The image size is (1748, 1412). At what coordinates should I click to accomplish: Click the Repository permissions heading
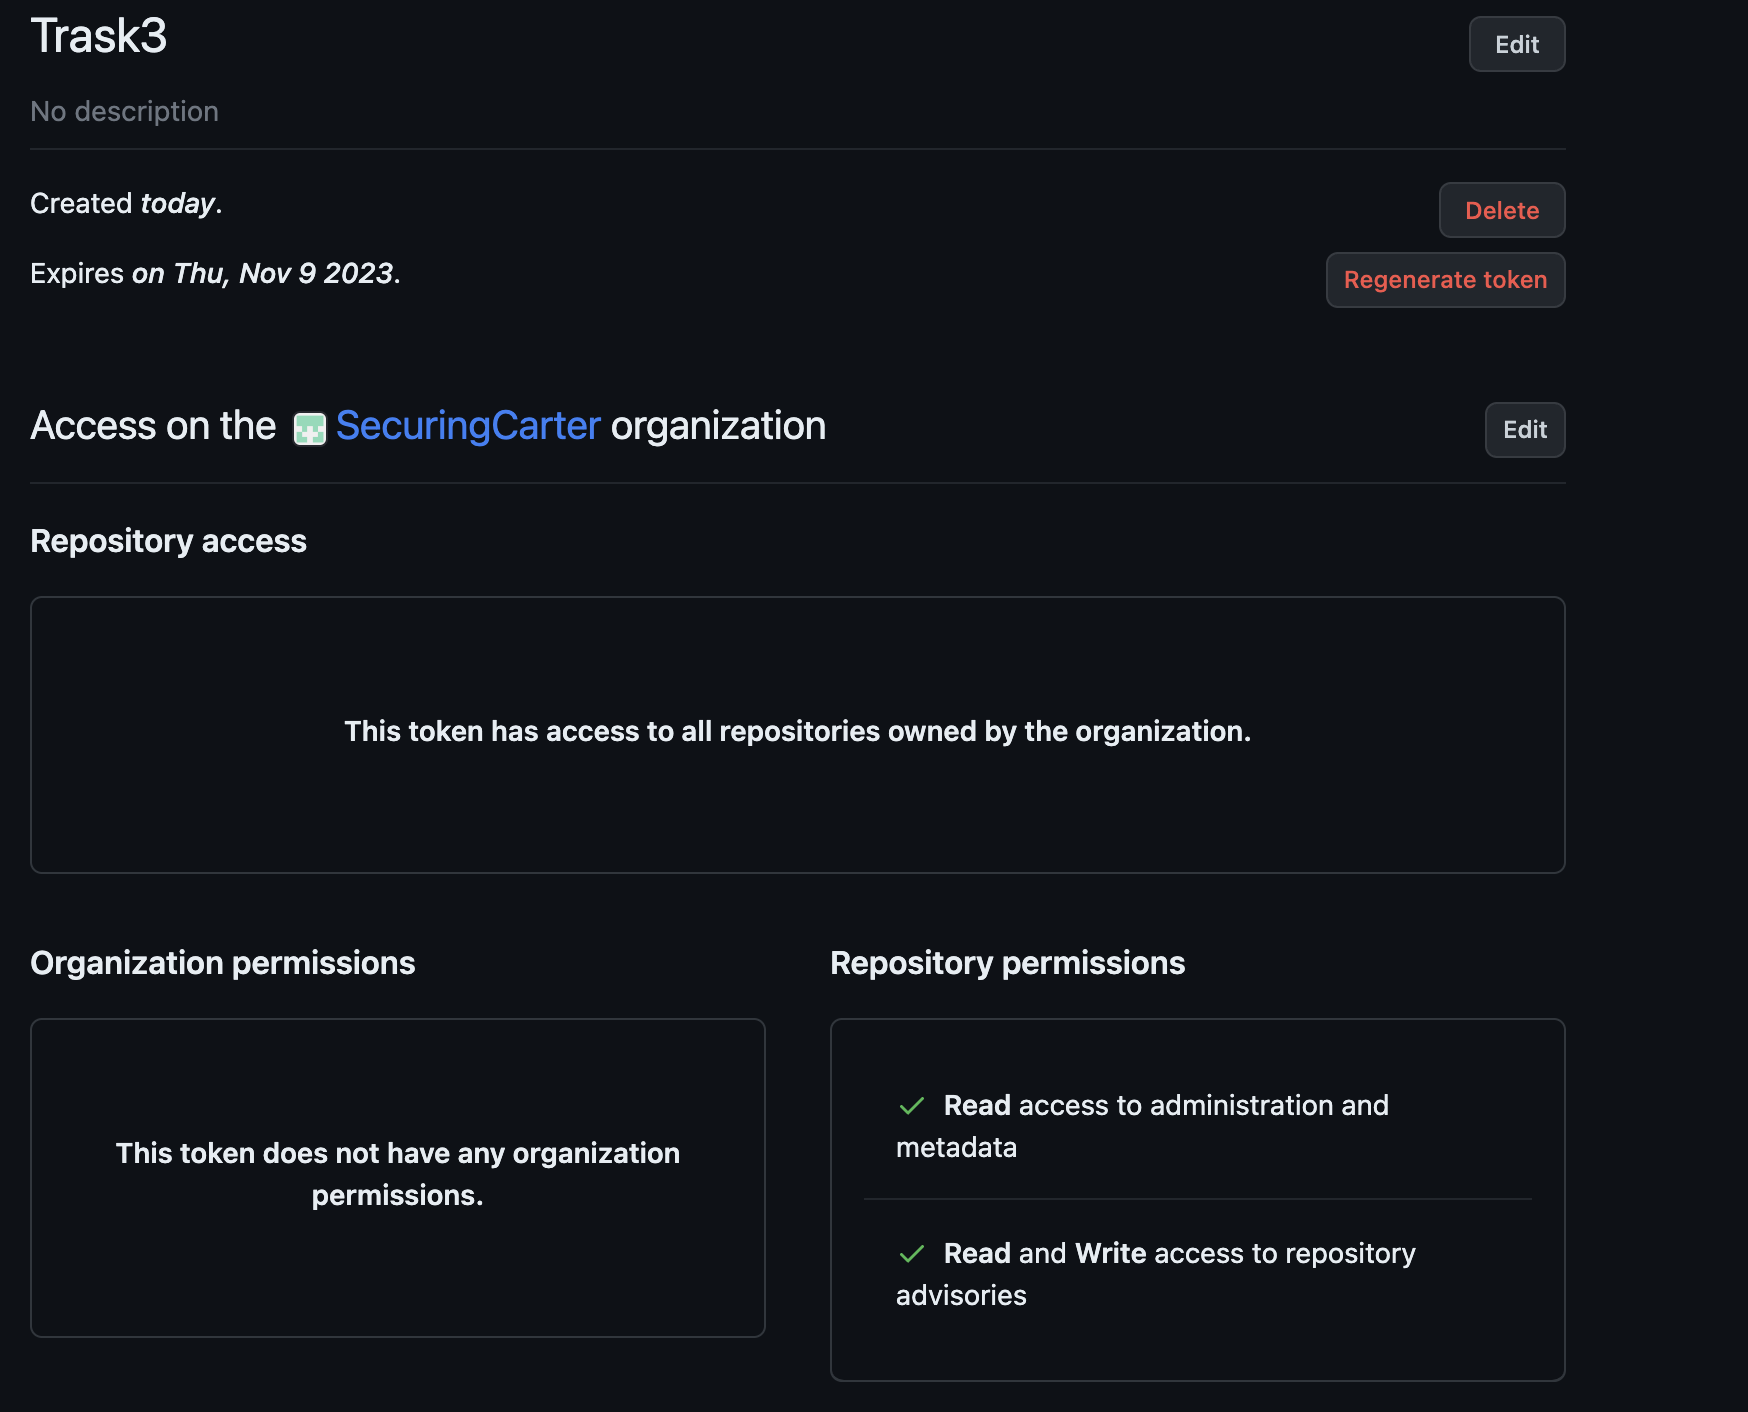pyautogui.click(x=1007, y=963)
